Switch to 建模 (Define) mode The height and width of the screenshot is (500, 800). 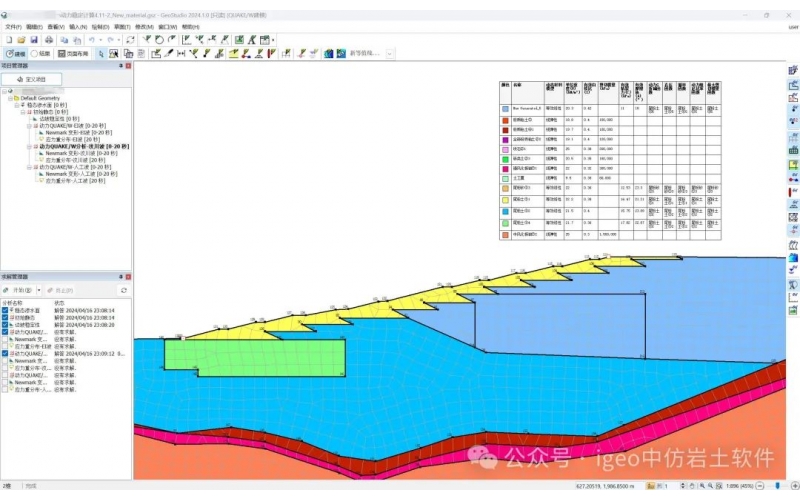tap(16, 54)
